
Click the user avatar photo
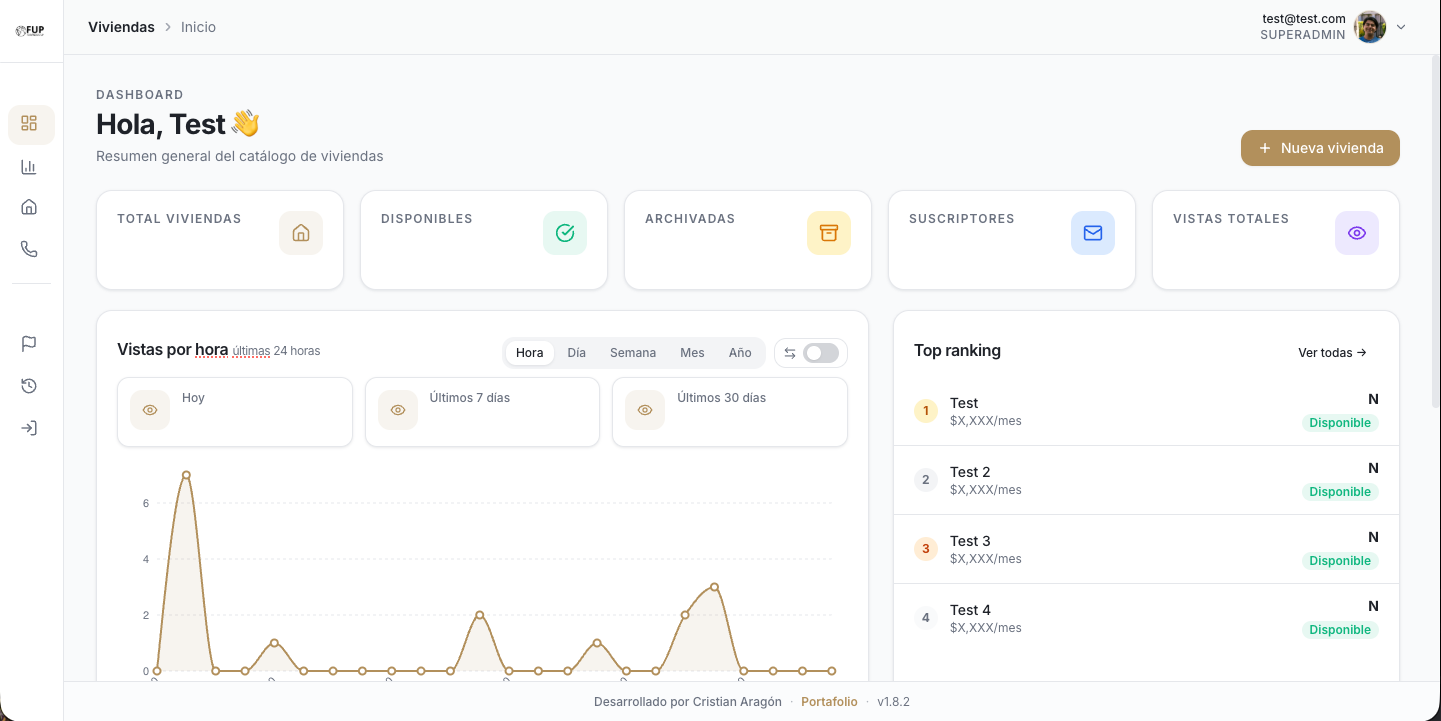tap(1370, 27)
